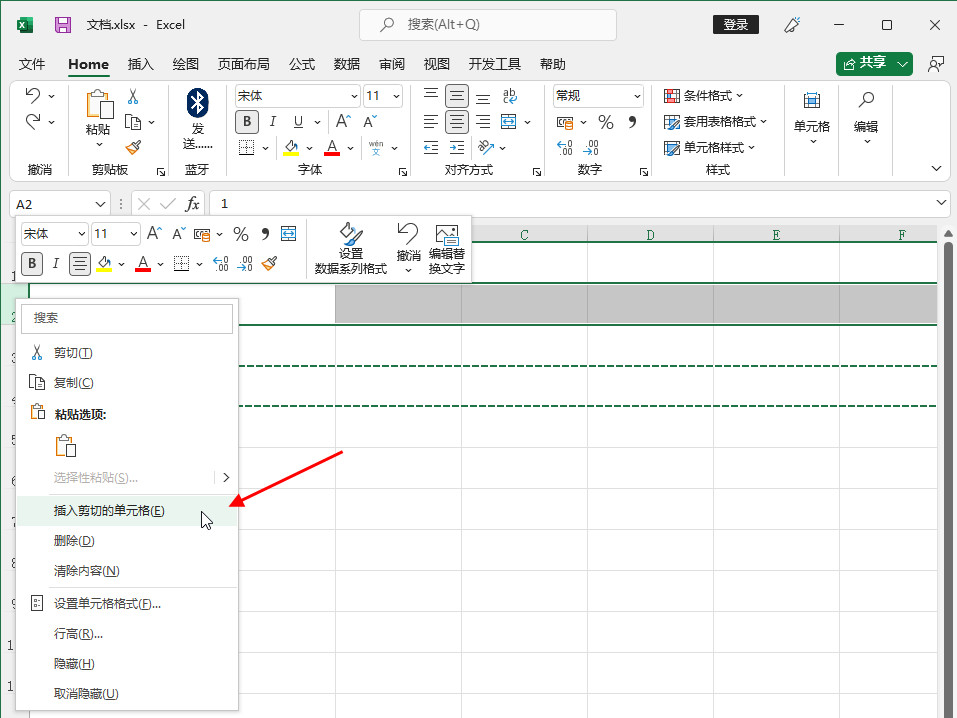Image resolution: width=957 pixels, height=718 pixels.
Task: Click the 编辑 button in ribbon
Action: click(x=866, y=117)
